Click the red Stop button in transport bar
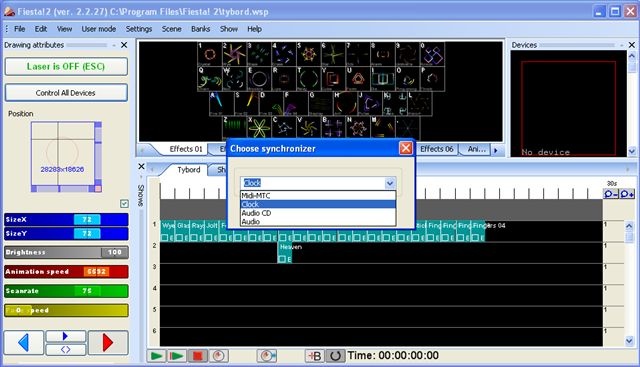This screenshot has height=367, width=640. coord(197,356)
